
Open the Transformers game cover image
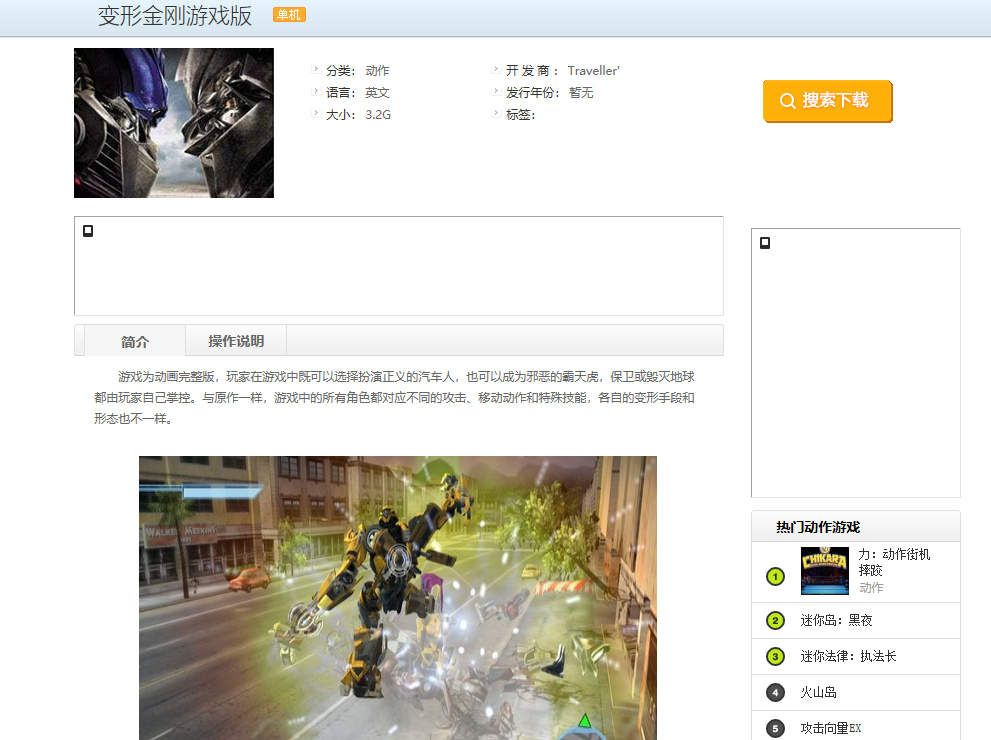click(x=174, y=123)
